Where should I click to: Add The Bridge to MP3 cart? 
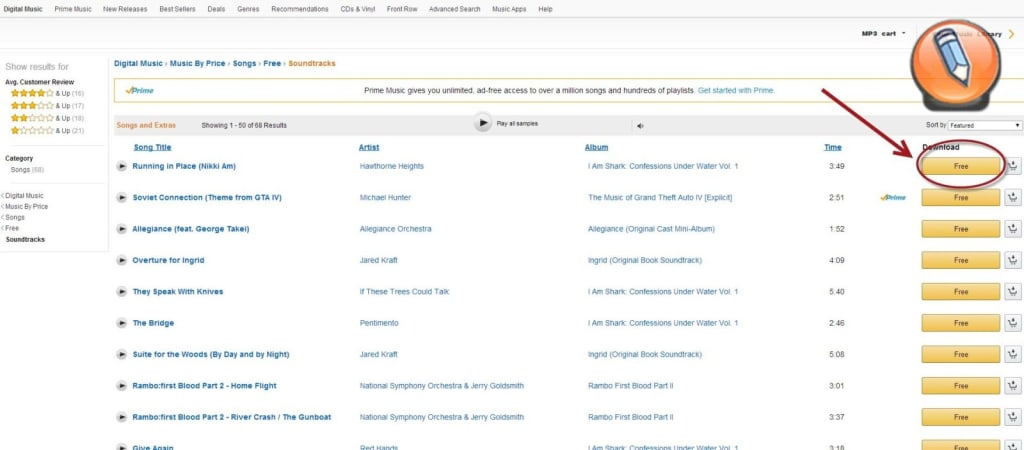click(1013, 323)
